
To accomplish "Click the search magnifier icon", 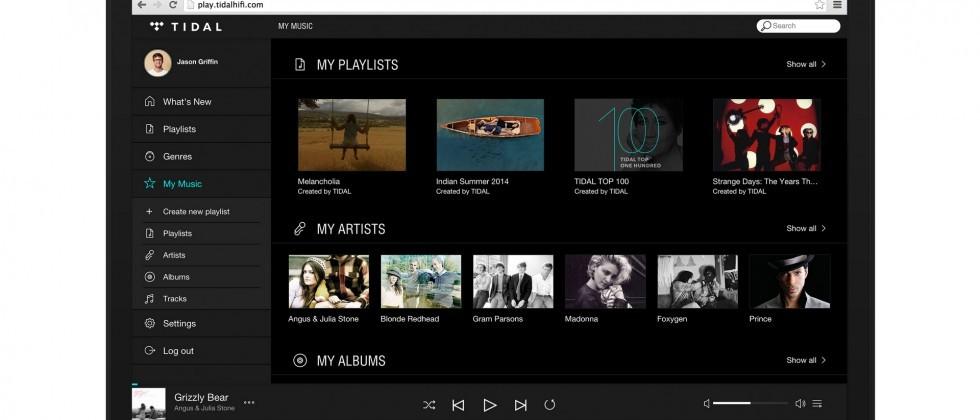I will pos(766,26).
